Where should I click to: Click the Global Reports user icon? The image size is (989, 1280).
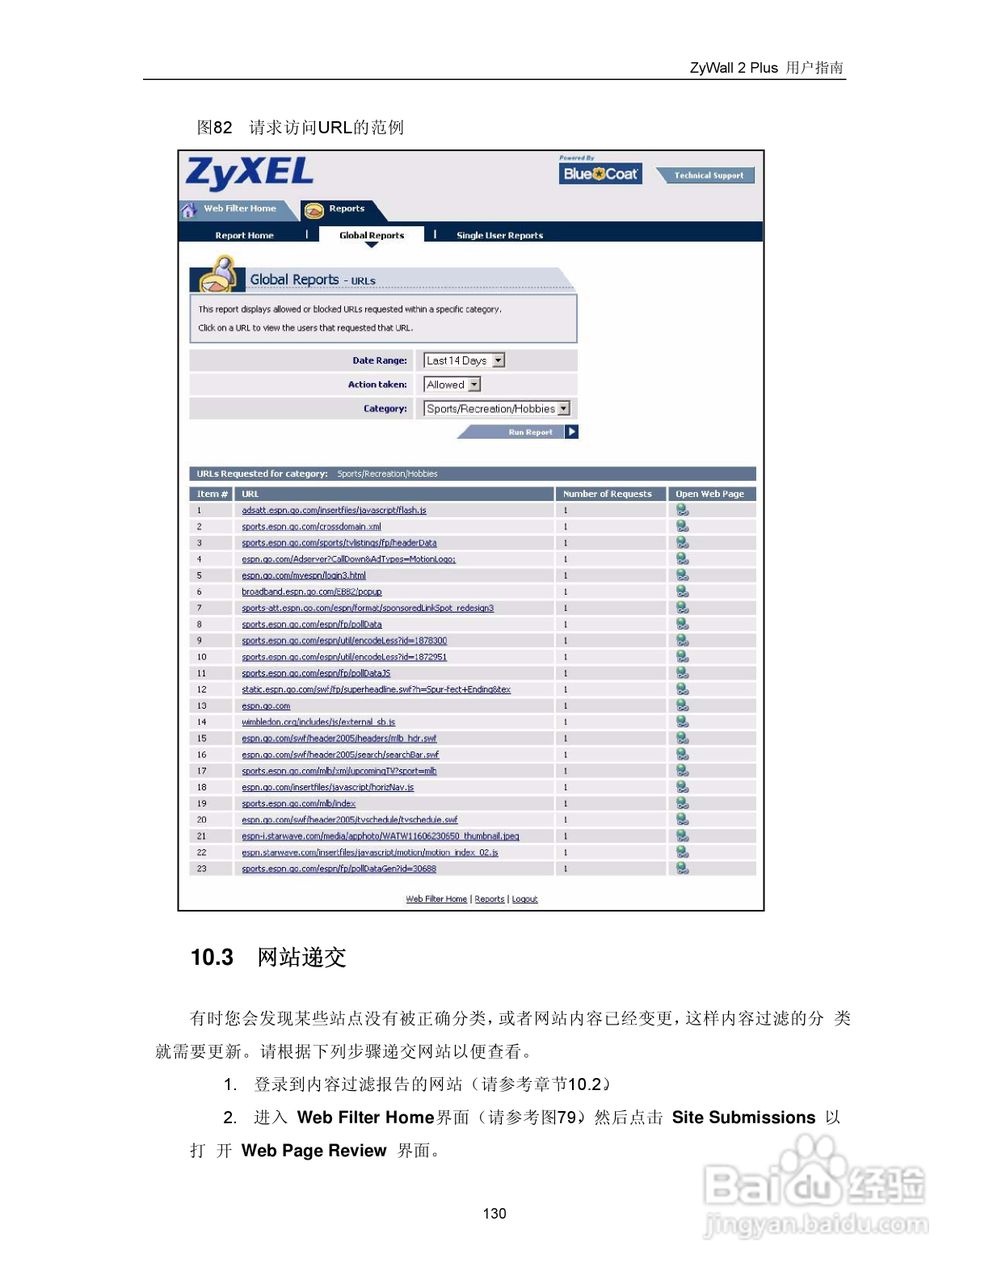220,274
